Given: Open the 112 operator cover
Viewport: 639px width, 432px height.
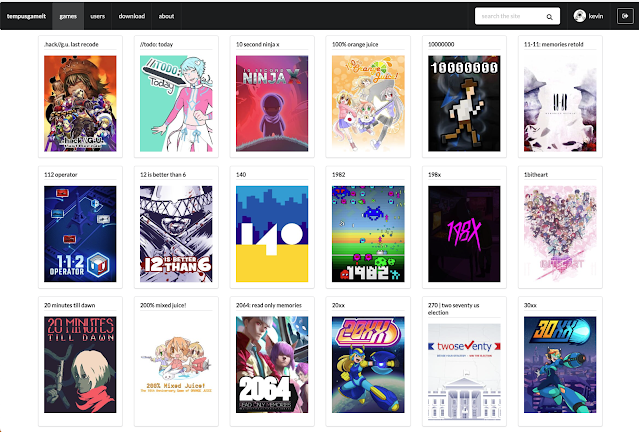Looking at the screenshot, I should 80,234.
